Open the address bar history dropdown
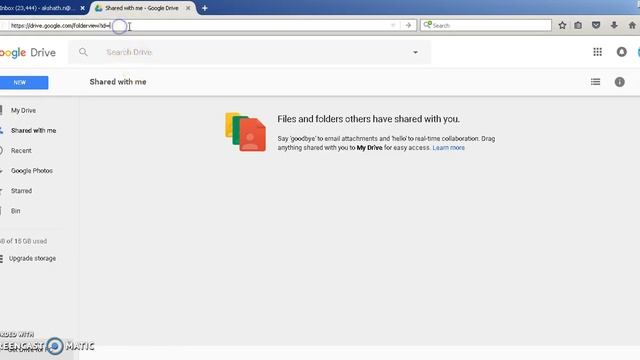 [x=393, y=25]
